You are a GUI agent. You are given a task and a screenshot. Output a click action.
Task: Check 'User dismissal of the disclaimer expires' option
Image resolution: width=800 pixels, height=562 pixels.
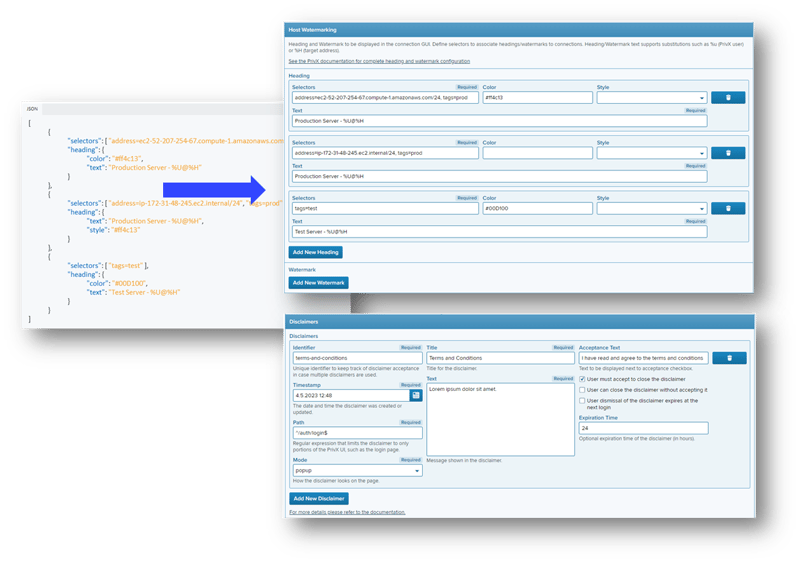[583, 401]
